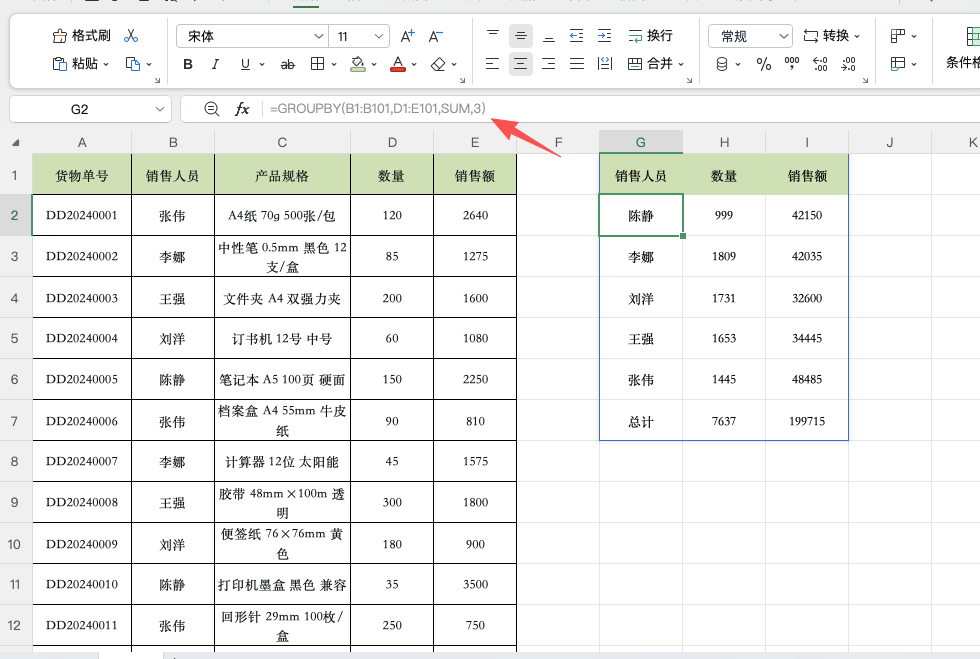The image size is (980, 659).
Task: Apply the fill color bucket
Action: (x=358, y=64)
